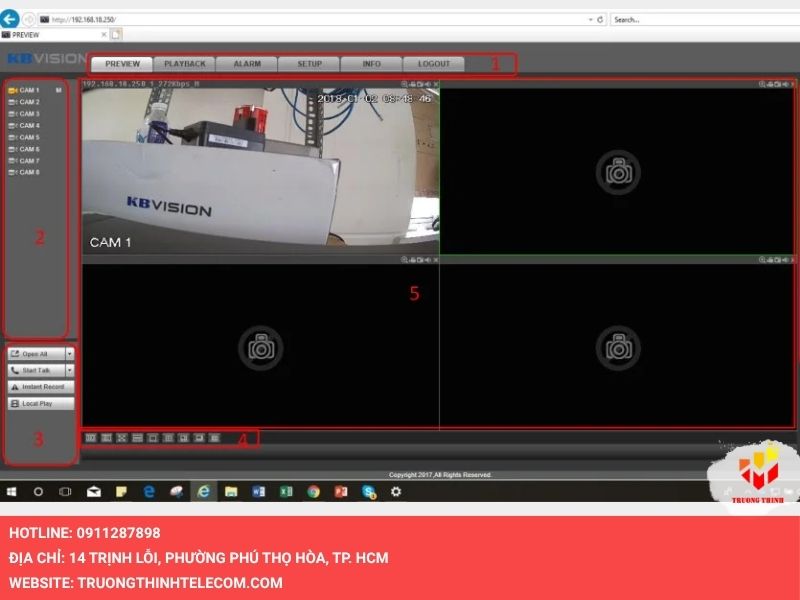The height and width of the screenshot is (600, 800).
Task: Click second icon in bottom layout toolbar
Action: (106, 438)
